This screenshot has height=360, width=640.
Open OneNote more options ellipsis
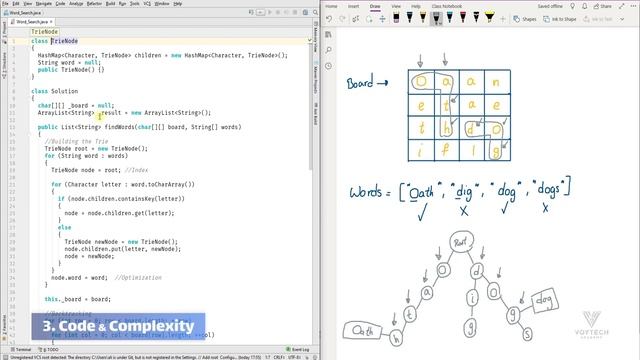coord(633,6)
